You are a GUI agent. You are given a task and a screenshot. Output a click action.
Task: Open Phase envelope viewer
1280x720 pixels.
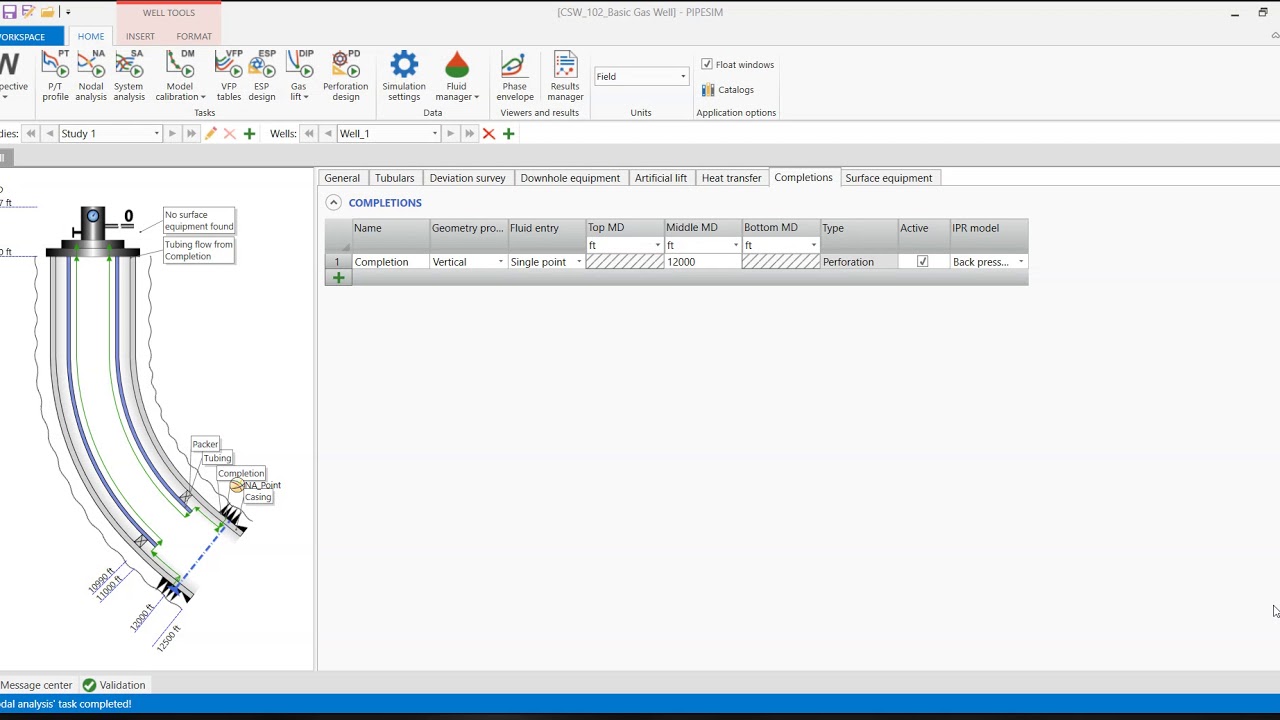coord(515,76)
